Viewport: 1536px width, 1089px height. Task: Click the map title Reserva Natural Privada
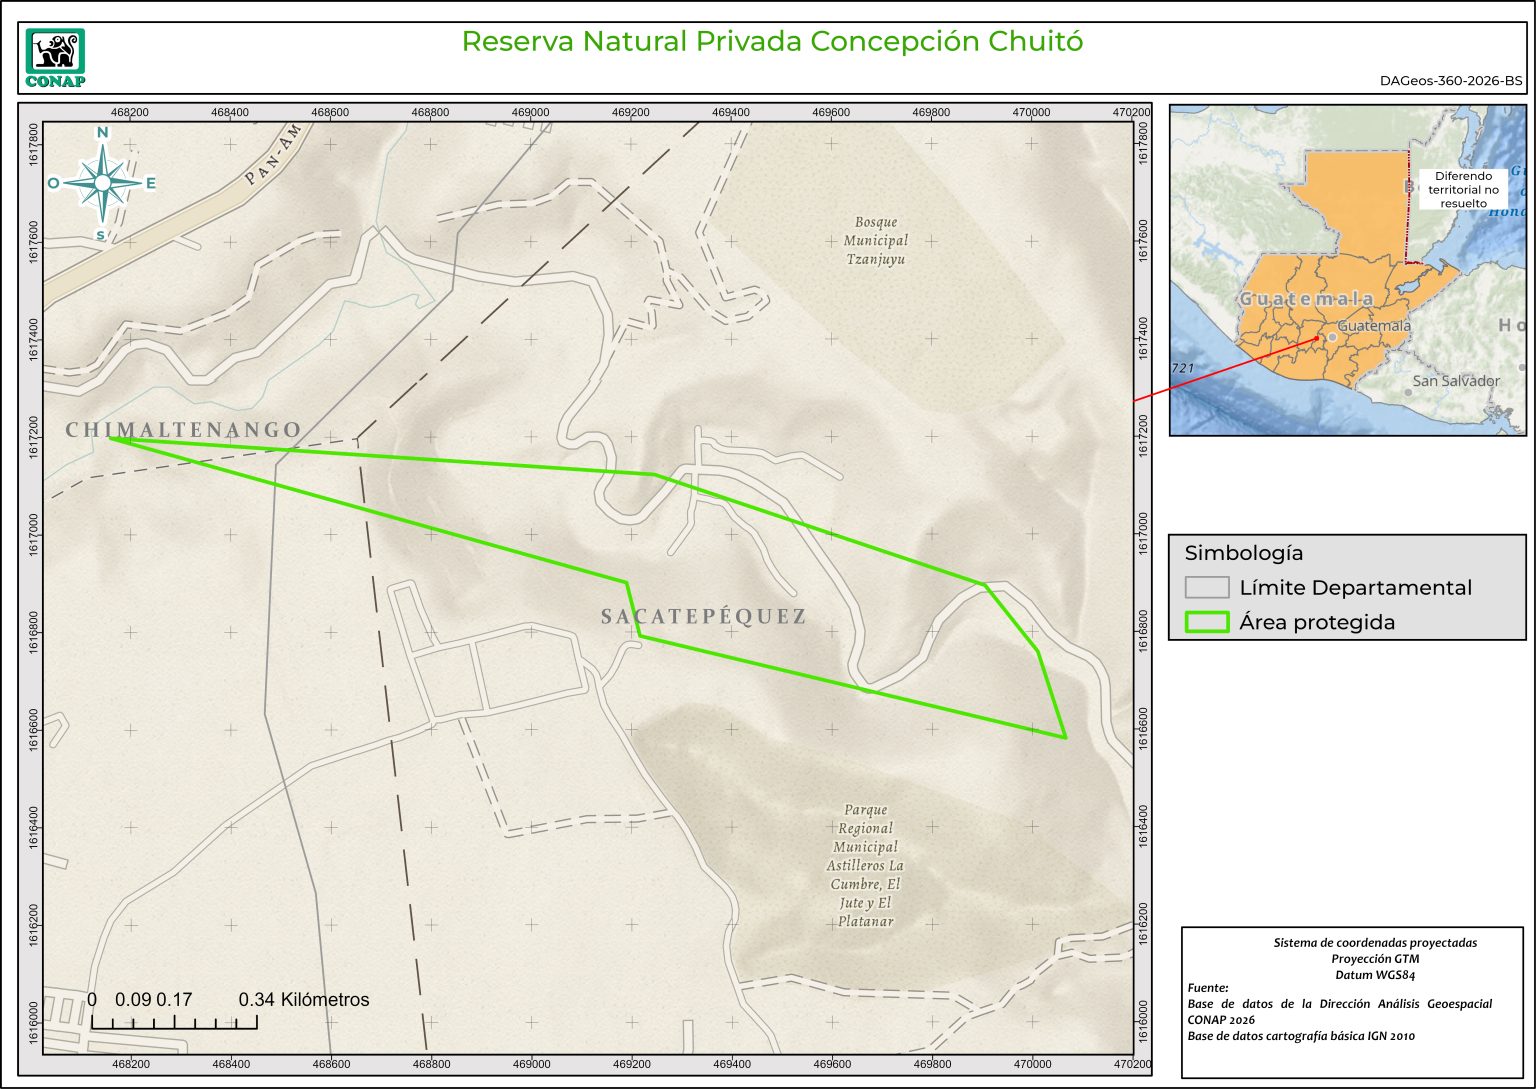click(x=771, y=42)
